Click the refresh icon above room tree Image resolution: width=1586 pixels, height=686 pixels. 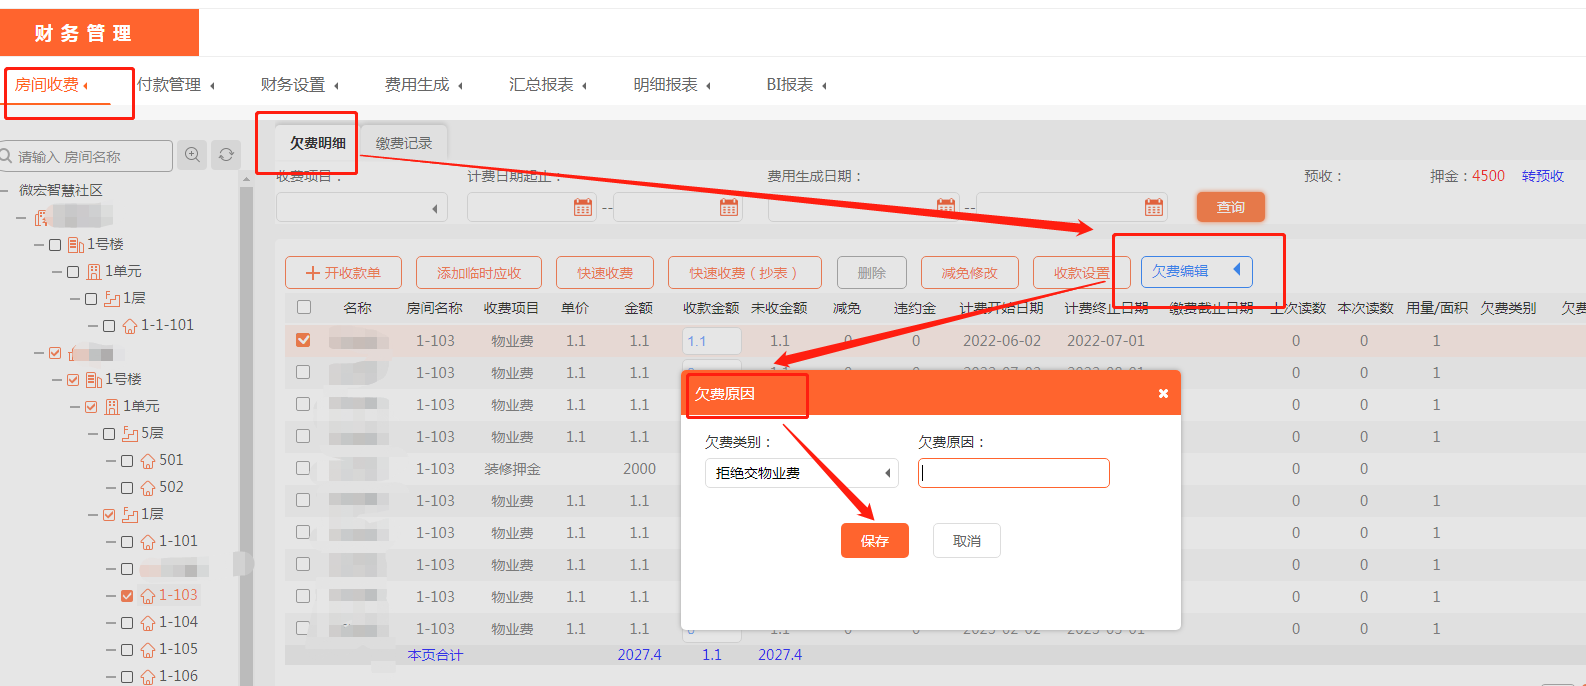click(x=226, y=155)
